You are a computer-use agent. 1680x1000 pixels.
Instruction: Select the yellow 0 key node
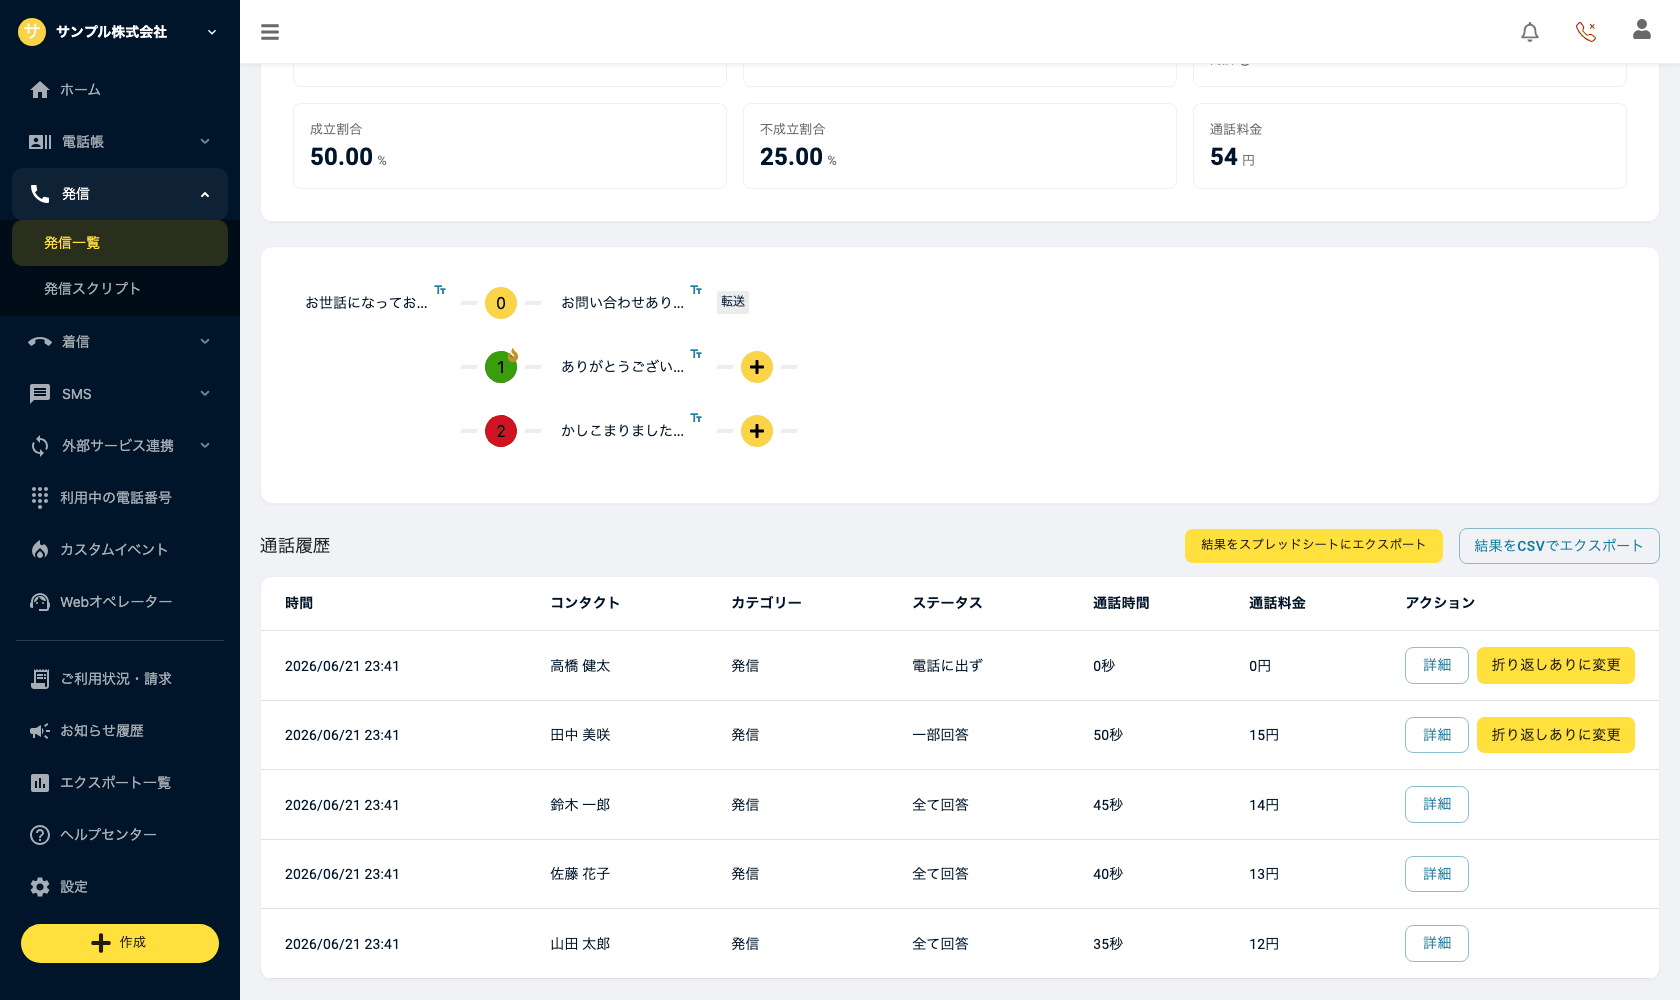[501, 303]
